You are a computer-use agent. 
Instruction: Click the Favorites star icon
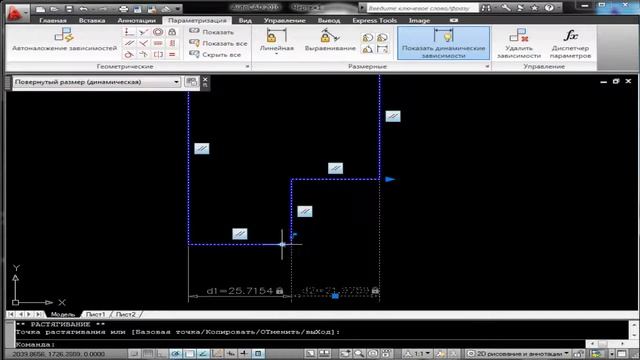pos(535,8)
